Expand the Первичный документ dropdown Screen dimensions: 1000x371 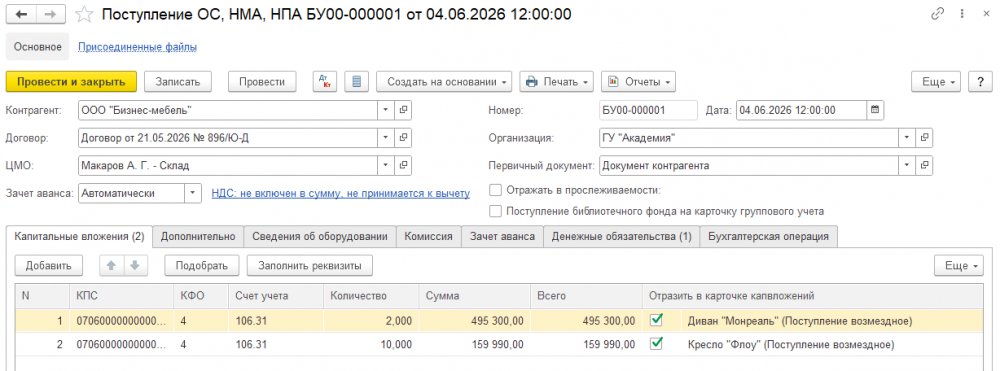pos(907,166)
